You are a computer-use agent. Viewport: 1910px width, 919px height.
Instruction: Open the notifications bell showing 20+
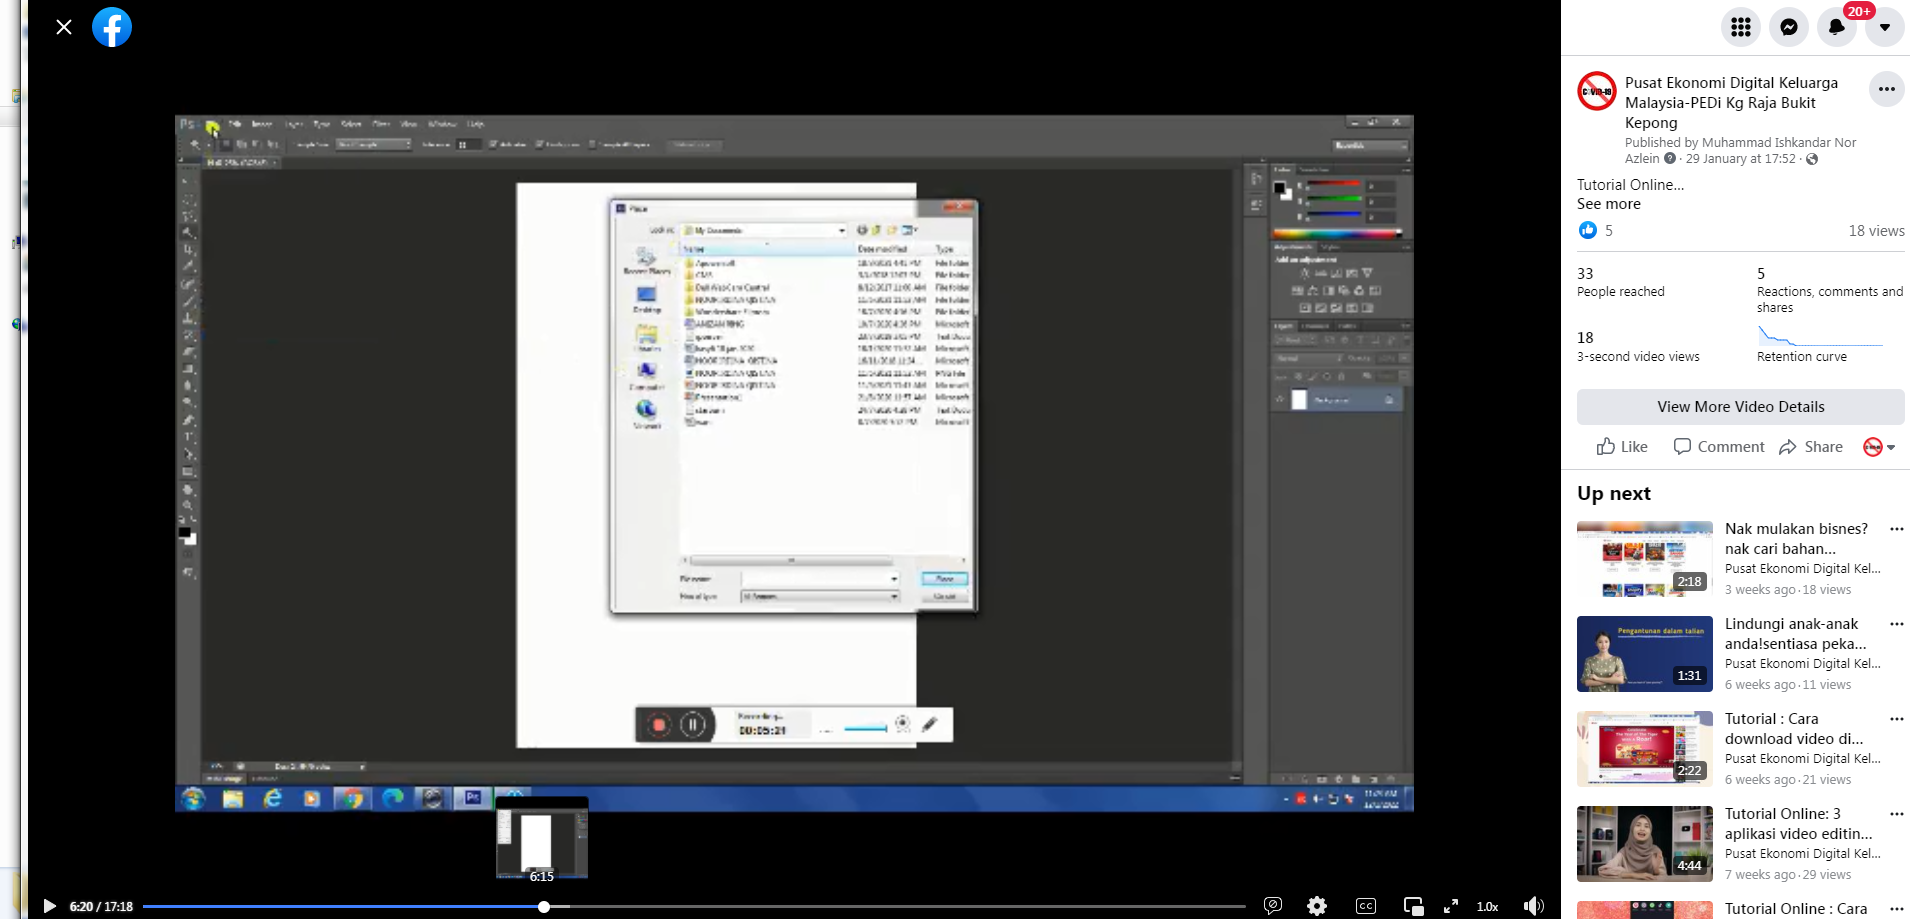1836,27
